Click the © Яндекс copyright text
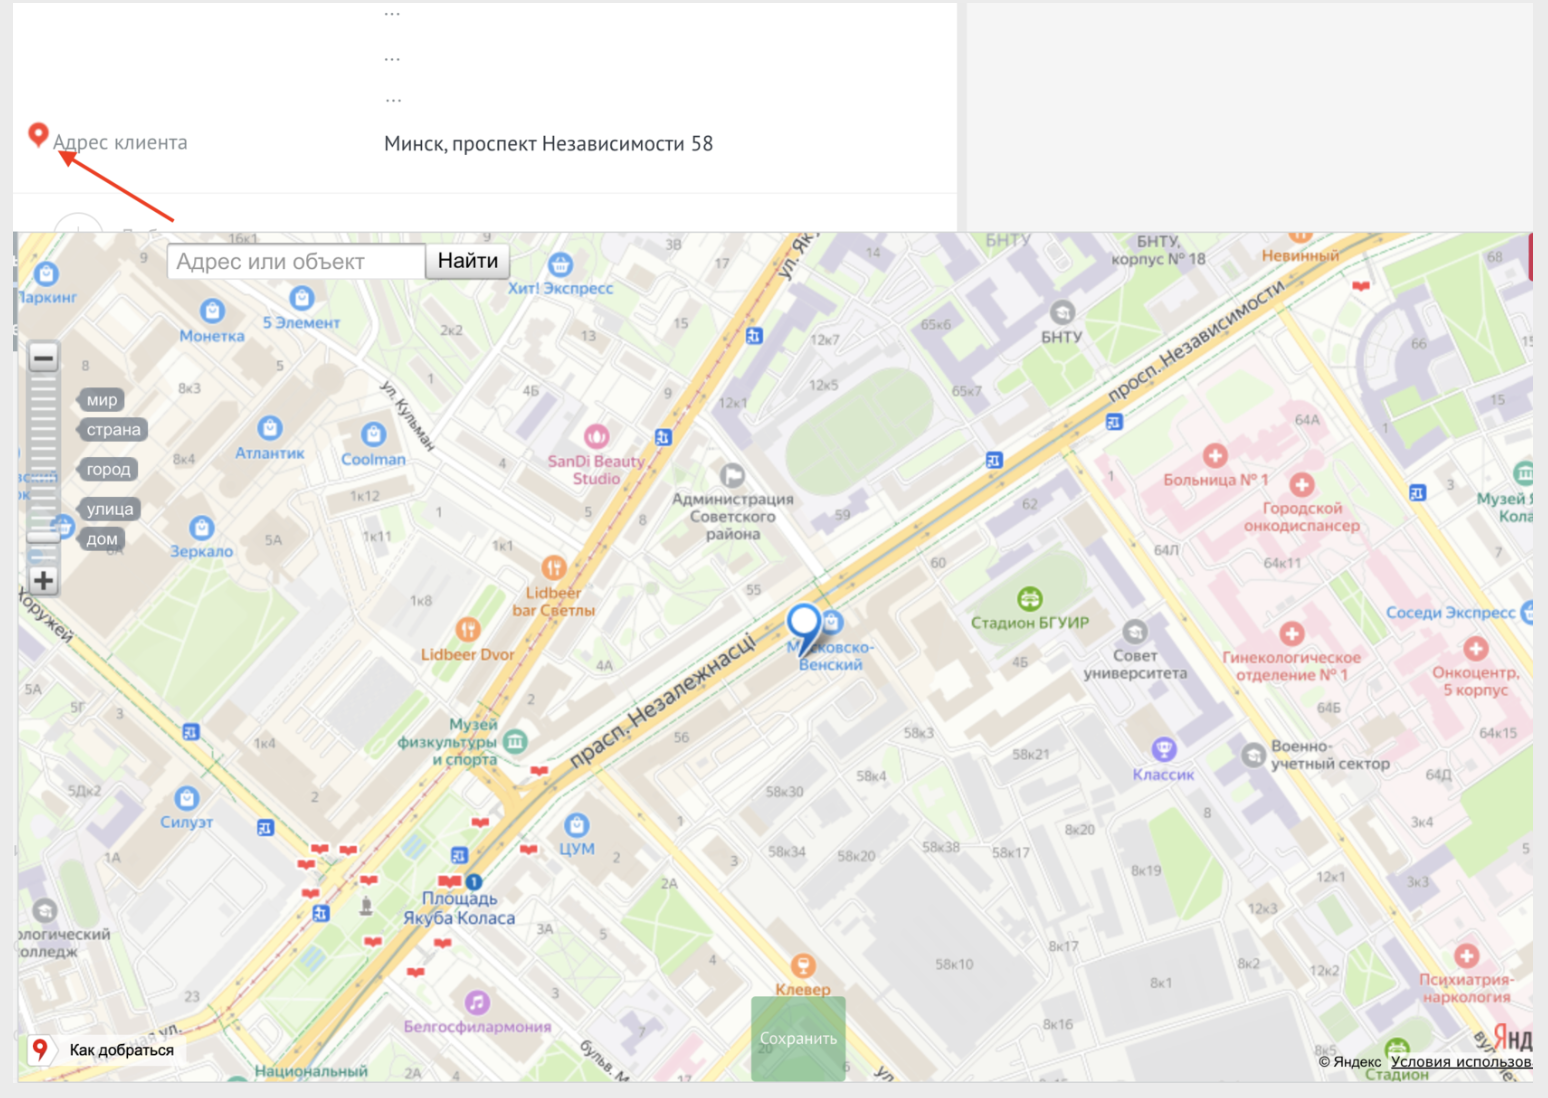Screen dimensions: 1548x1098 click(x=1350, y=1062)
